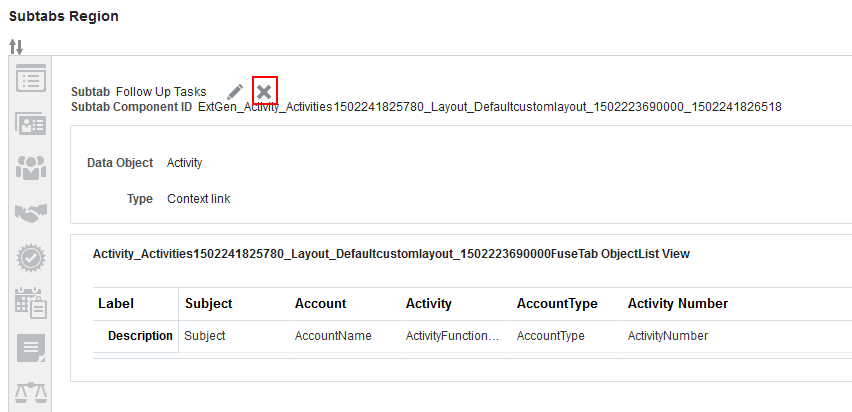The width and height of the screenshot is (852, 412).
Task: Select the calendar activities subtab icon
Action: coord(32,302)
